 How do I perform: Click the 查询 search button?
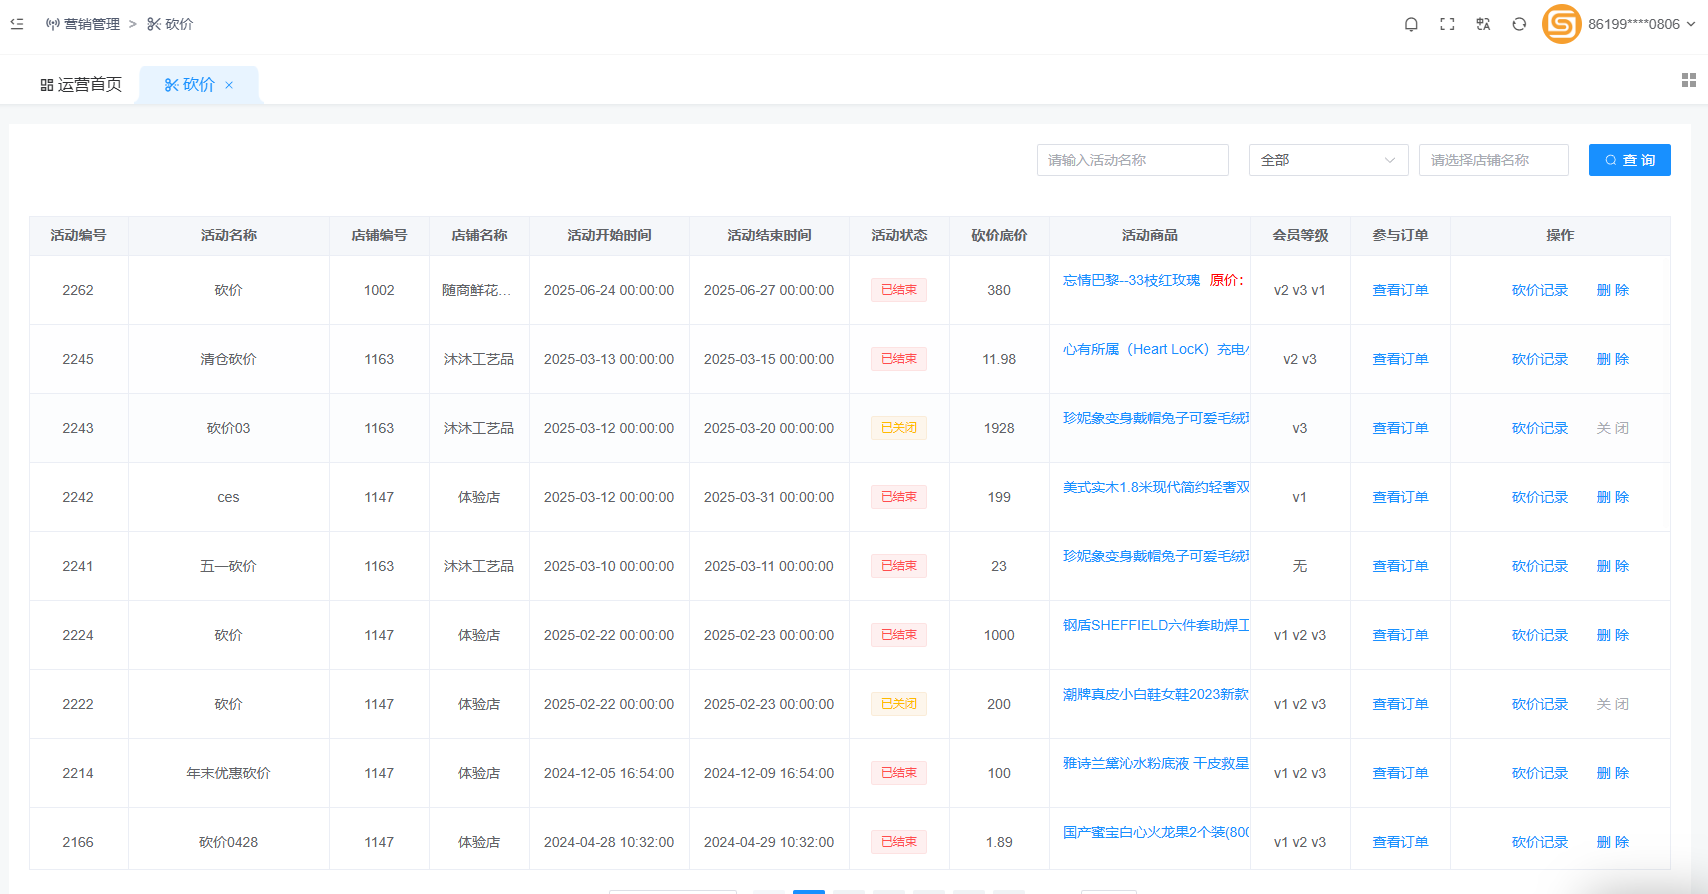click(x=1629, y=160)
